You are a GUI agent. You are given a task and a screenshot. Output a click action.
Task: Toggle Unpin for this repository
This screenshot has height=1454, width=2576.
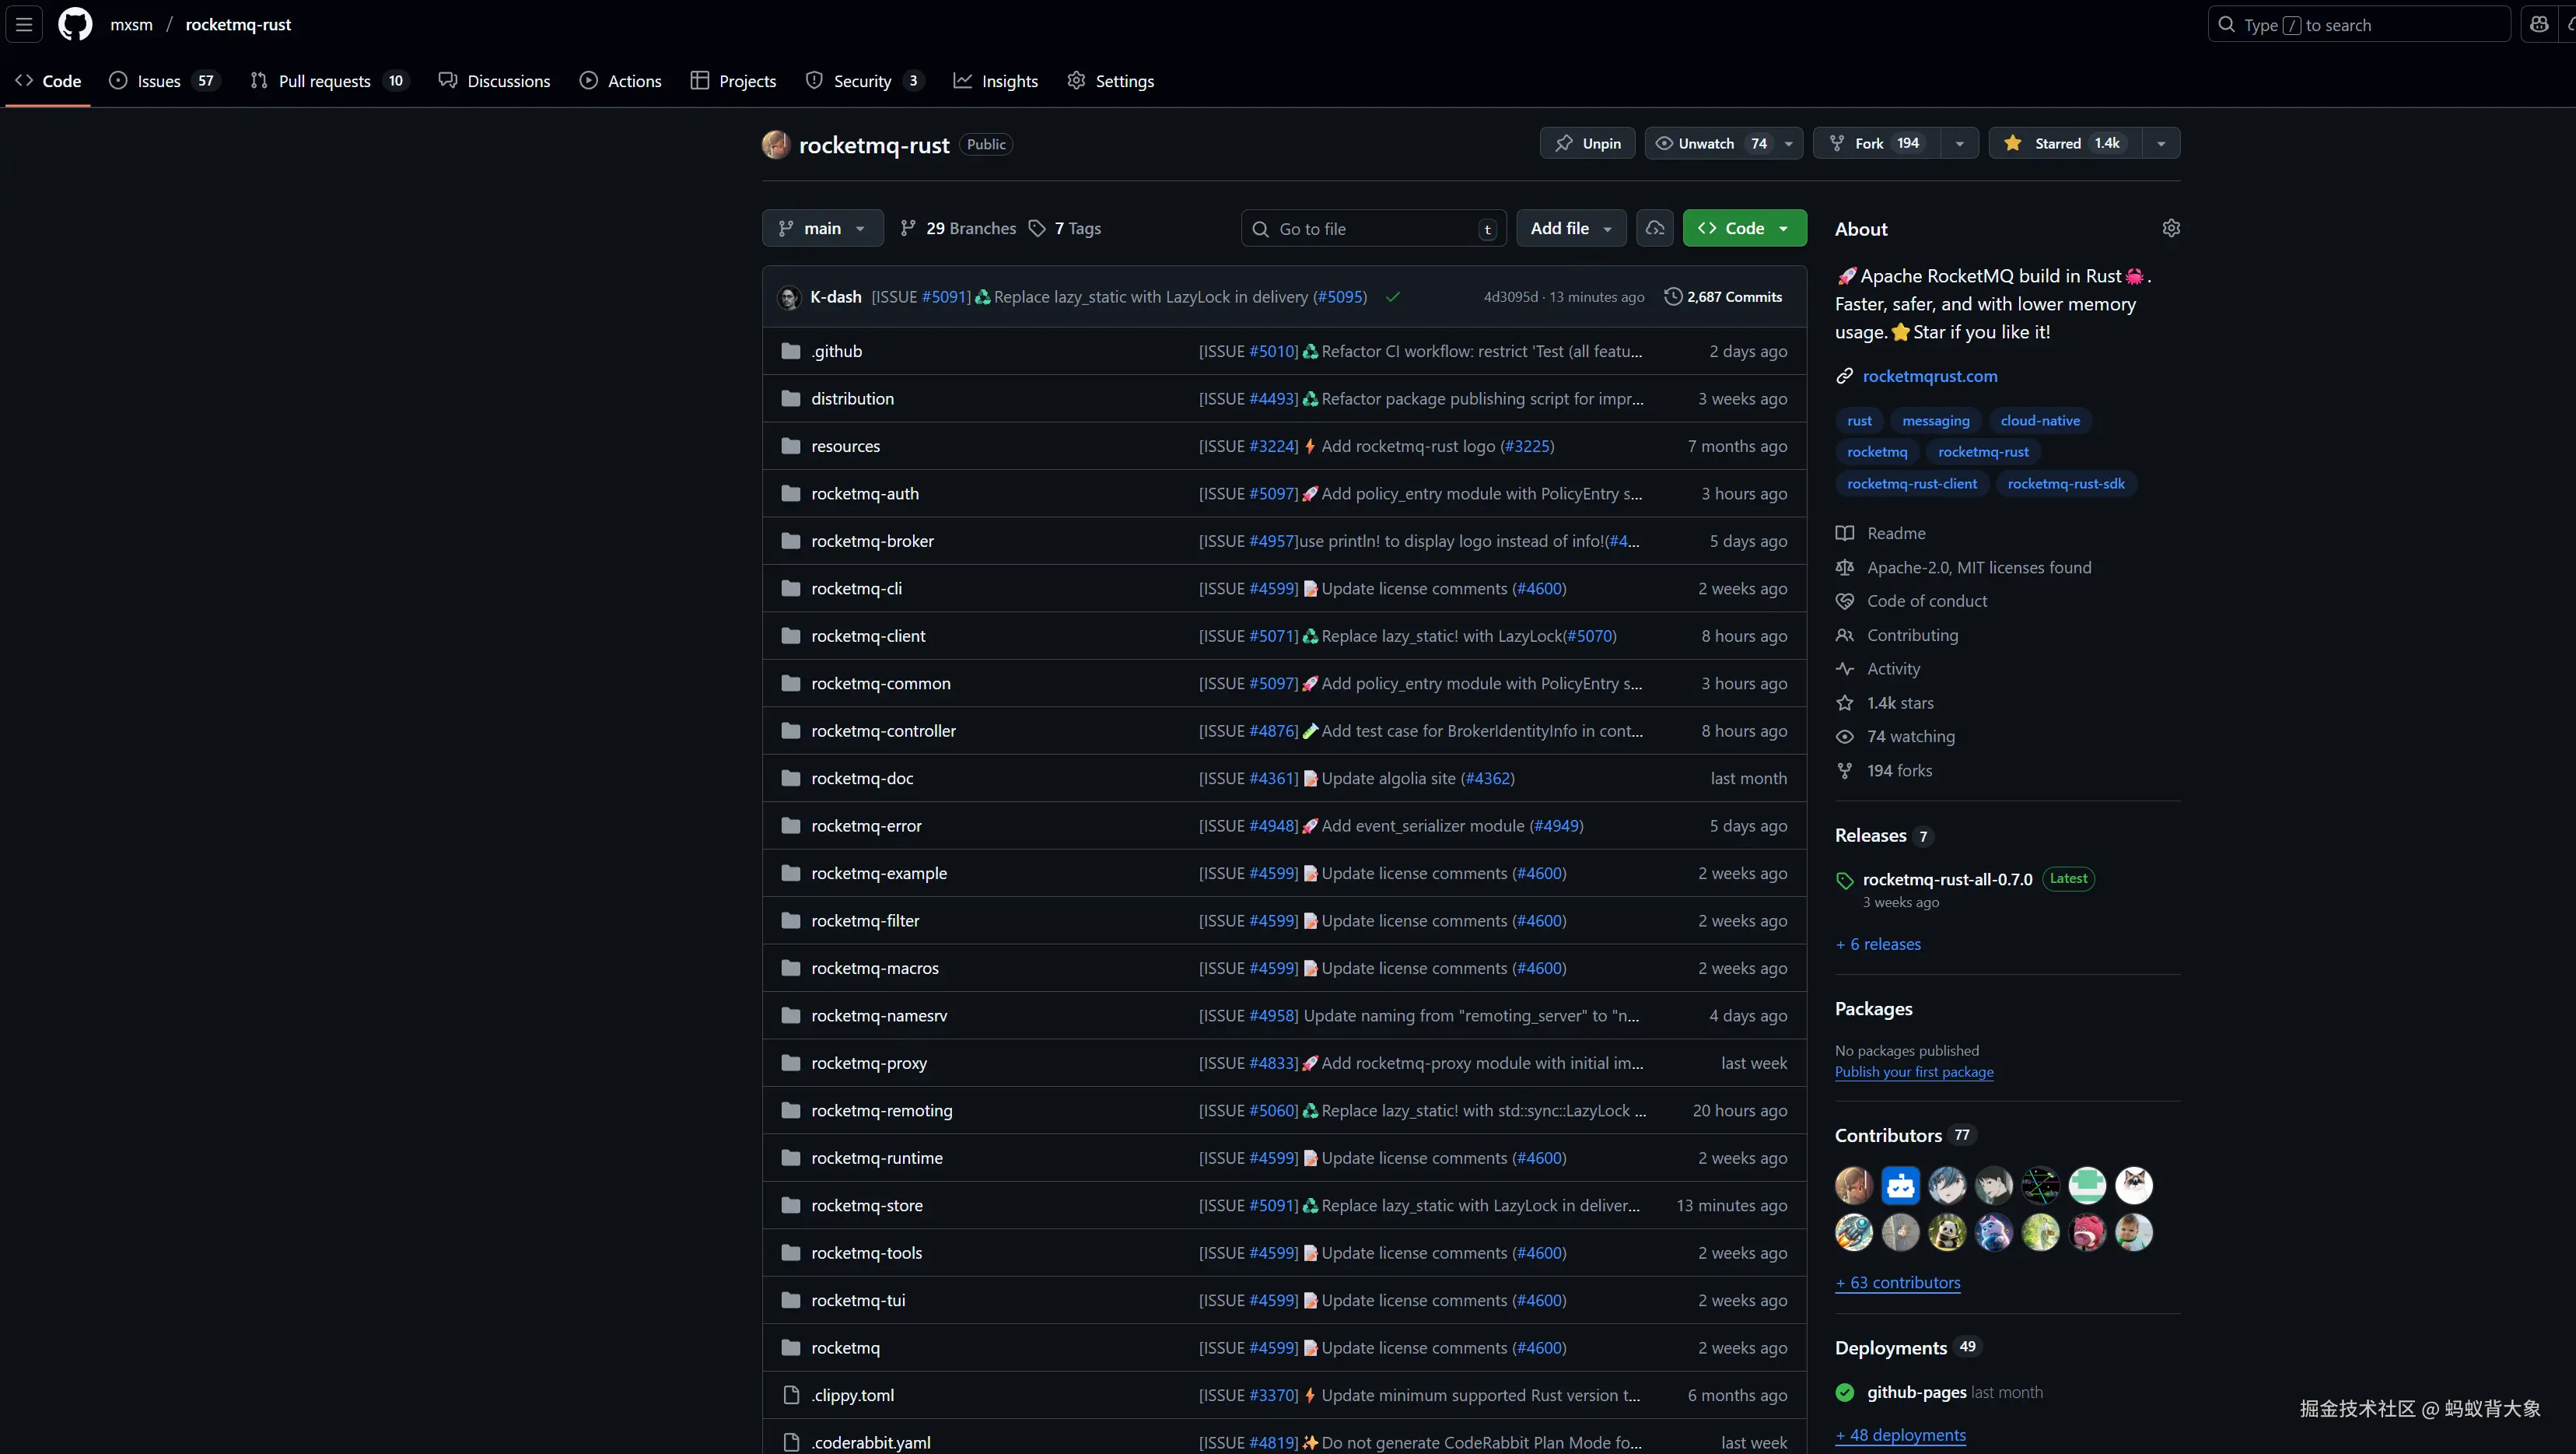pos(1587,143)
